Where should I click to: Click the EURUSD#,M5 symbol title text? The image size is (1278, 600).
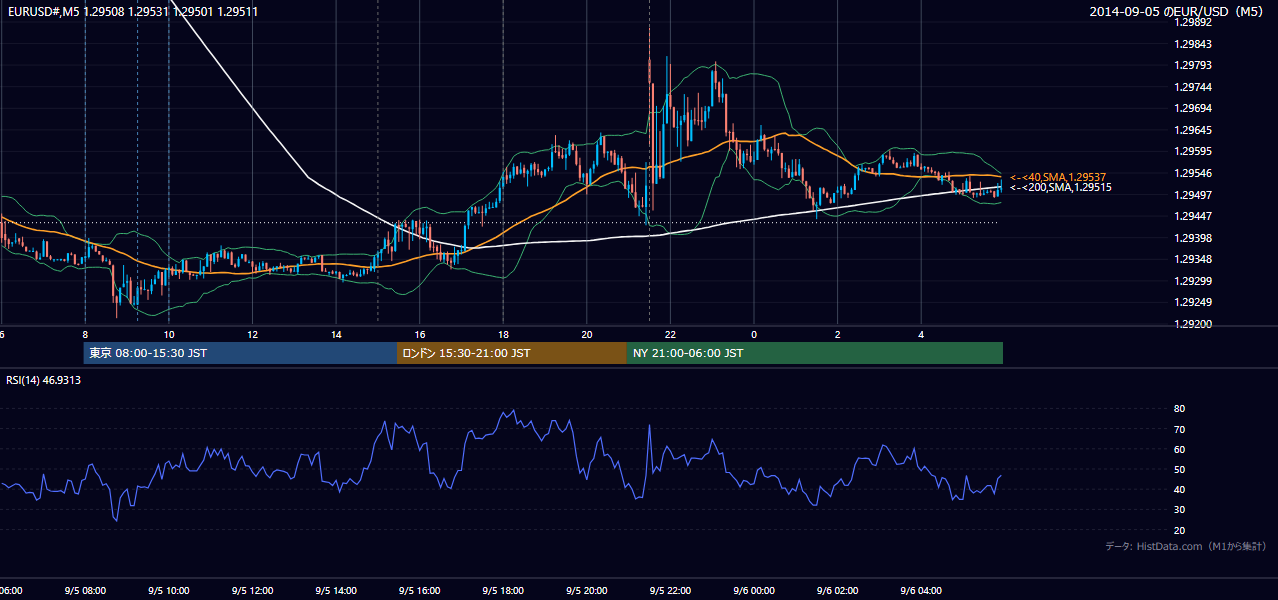click(x=42, y=12)
